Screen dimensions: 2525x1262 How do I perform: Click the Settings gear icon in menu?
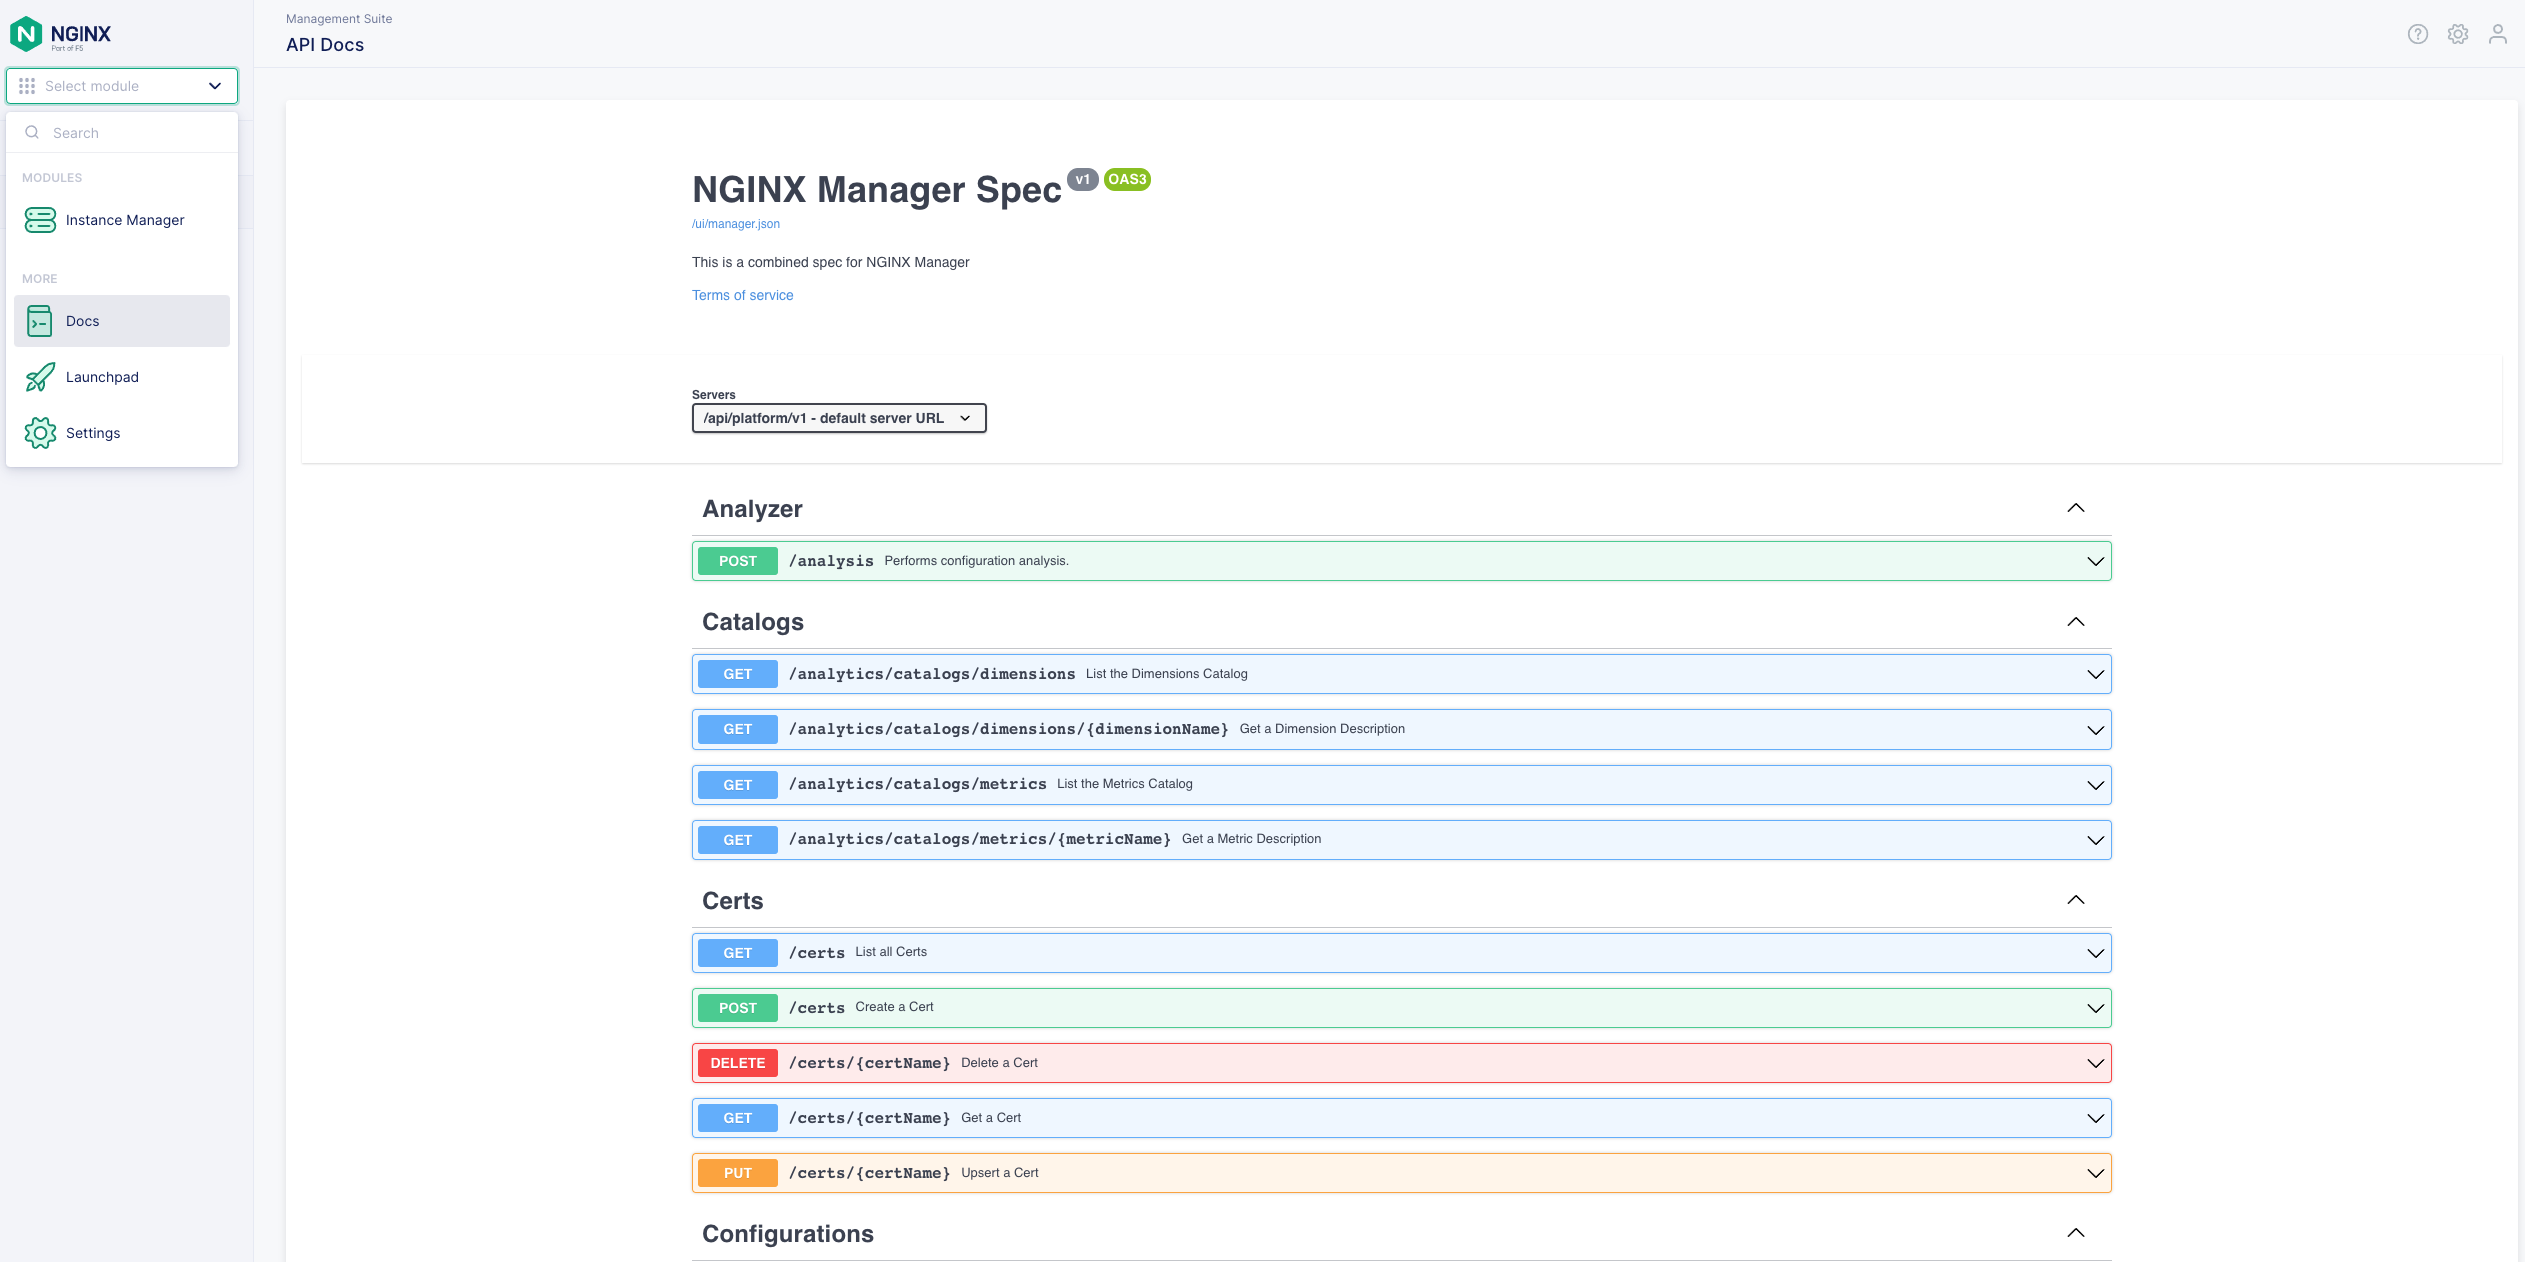tap(40, 433)
